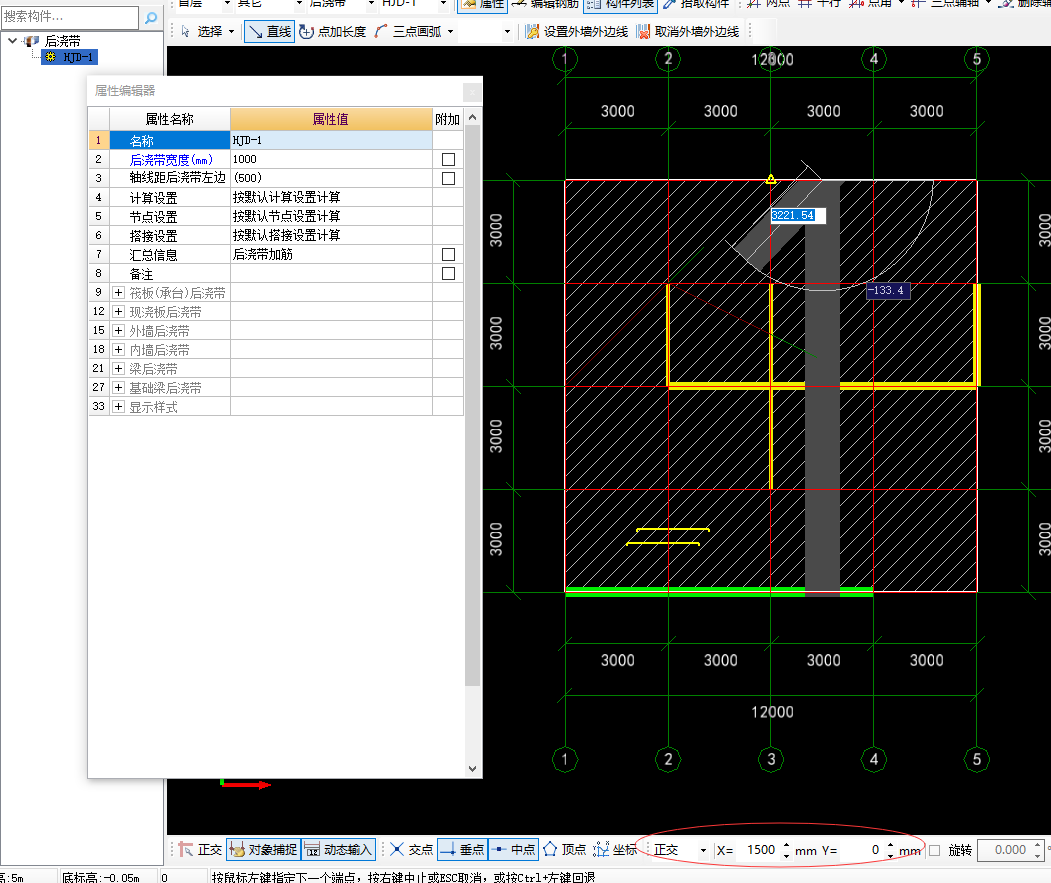
Task: Click property panel scrollbar down arrow
Action: pos(473,768)
